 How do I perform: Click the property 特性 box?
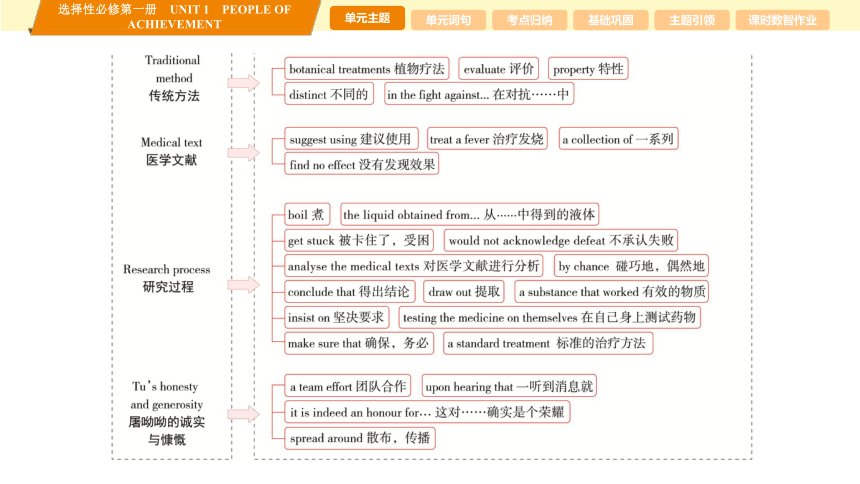click(588, 69)
